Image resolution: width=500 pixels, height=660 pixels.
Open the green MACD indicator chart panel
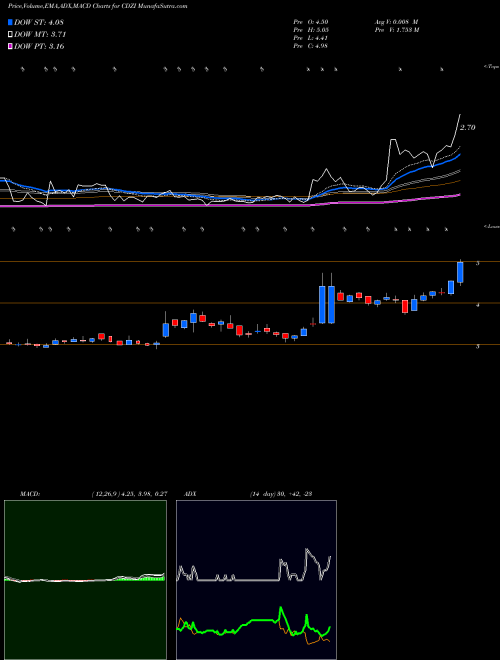[85, 580]
